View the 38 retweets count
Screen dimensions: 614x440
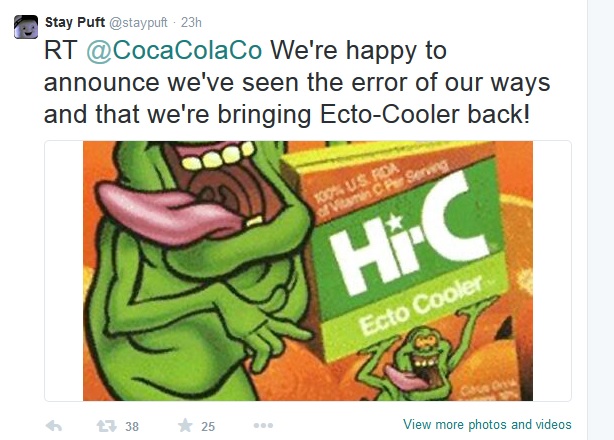pyautogui.click(x=132, y=426)
